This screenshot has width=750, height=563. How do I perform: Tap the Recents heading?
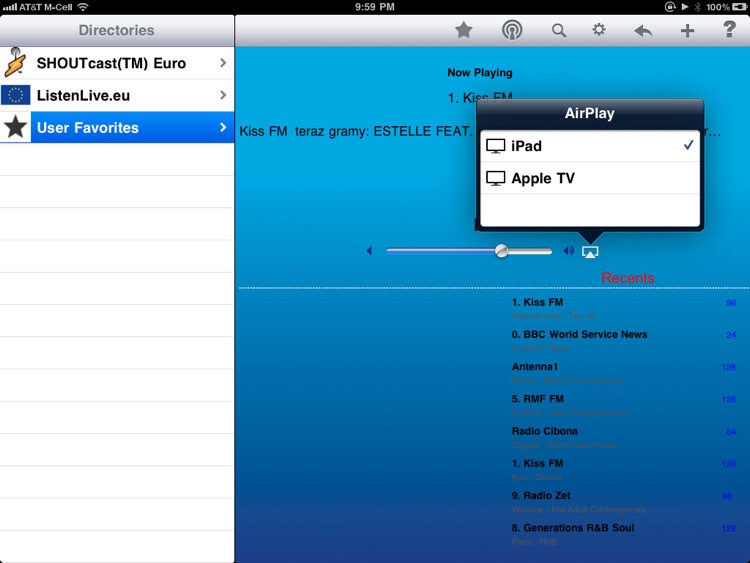627,278
